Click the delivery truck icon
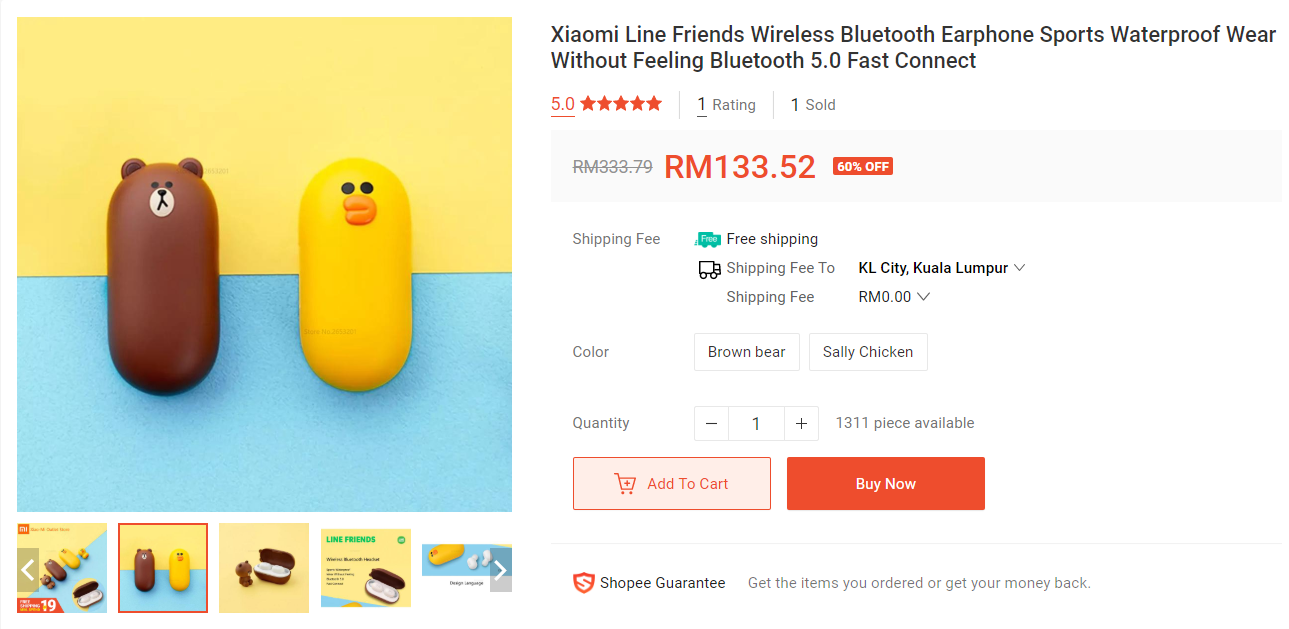 pos(709,268)
